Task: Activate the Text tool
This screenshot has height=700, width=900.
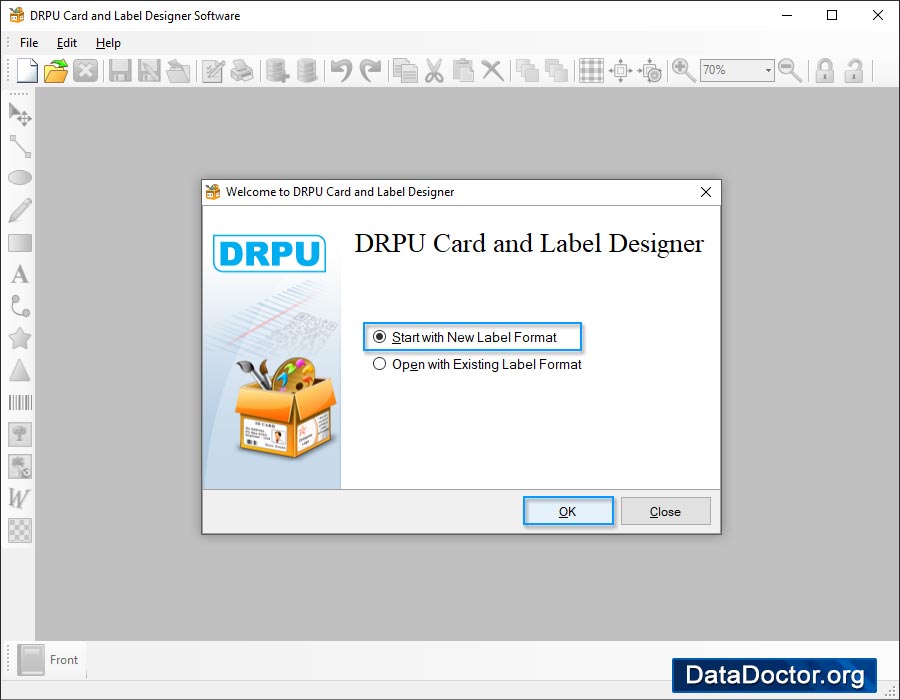Action: [x=20, y=274]
